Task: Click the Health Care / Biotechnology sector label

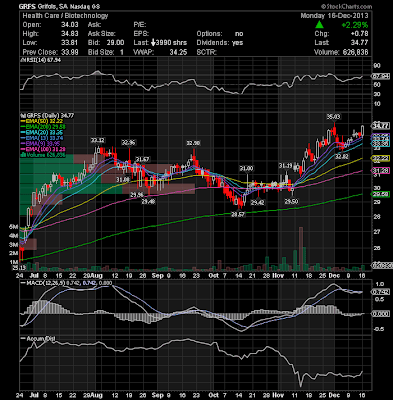Action: (65, 16)
